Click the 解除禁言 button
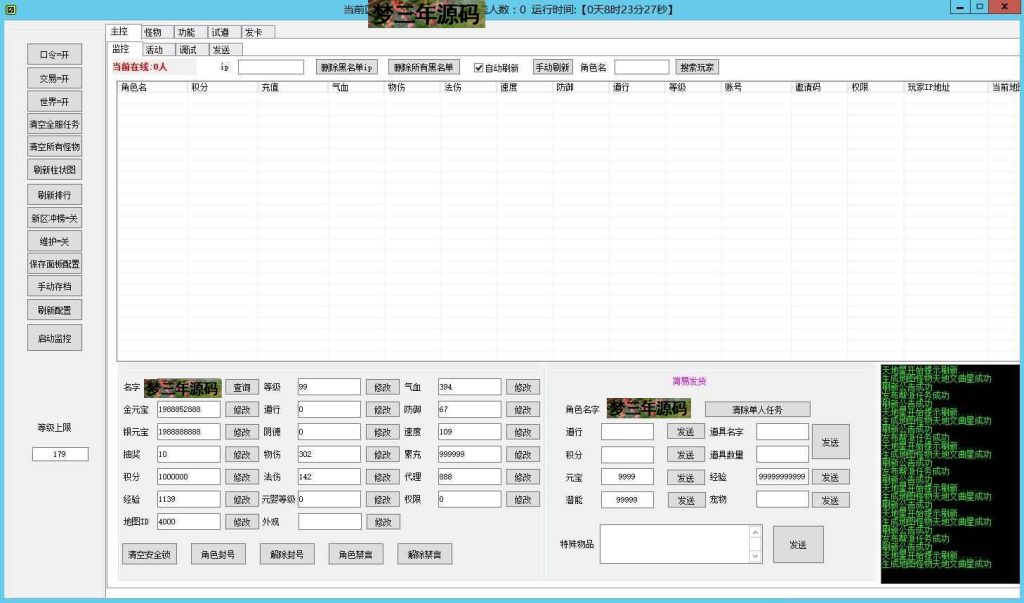The height and width of the screenshot is (603, 1024). 424,554
